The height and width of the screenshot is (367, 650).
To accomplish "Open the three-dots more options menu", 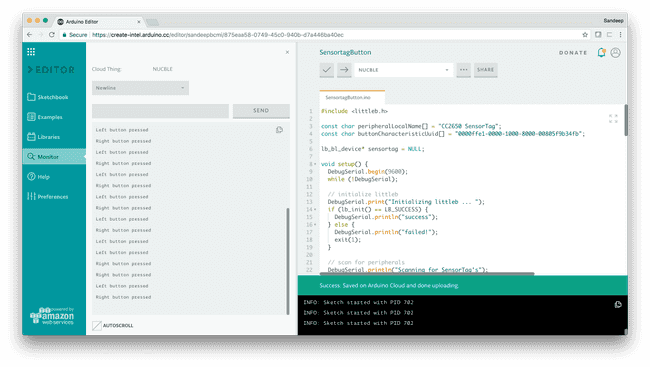I will [463, 70].
